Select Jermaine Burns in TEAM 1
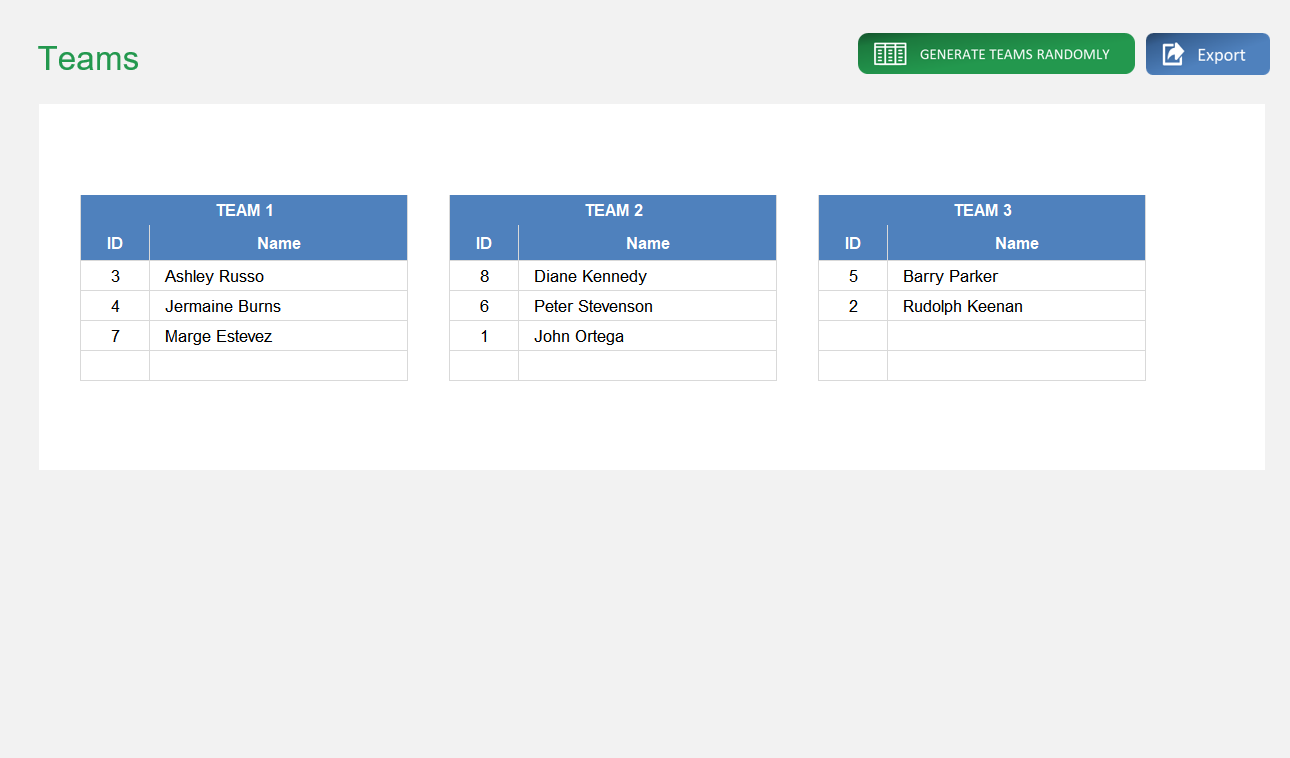Viewport: 1290px width, 758px height. click(x=221, y=306)
